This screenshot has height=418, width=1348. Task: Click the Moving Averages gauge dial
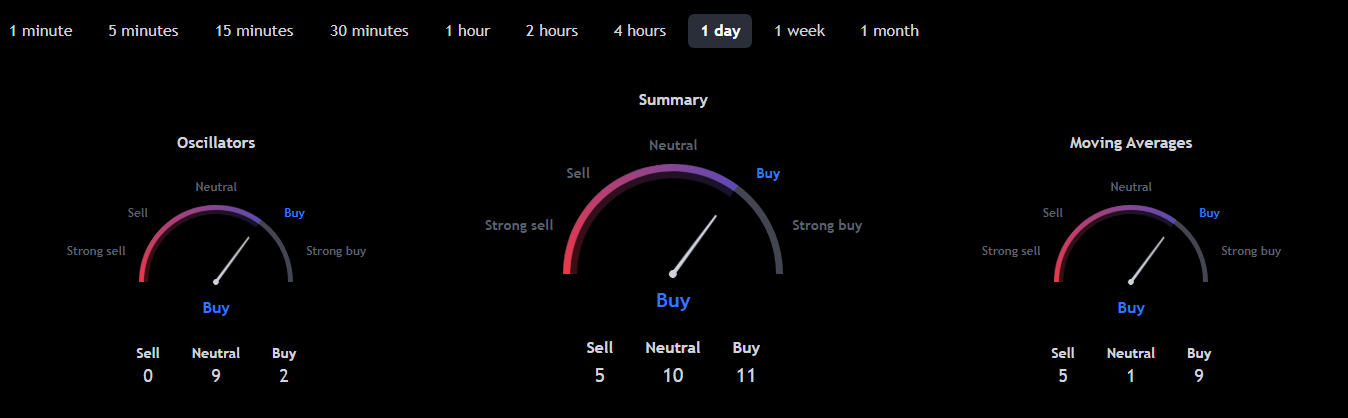point(1131,245)
